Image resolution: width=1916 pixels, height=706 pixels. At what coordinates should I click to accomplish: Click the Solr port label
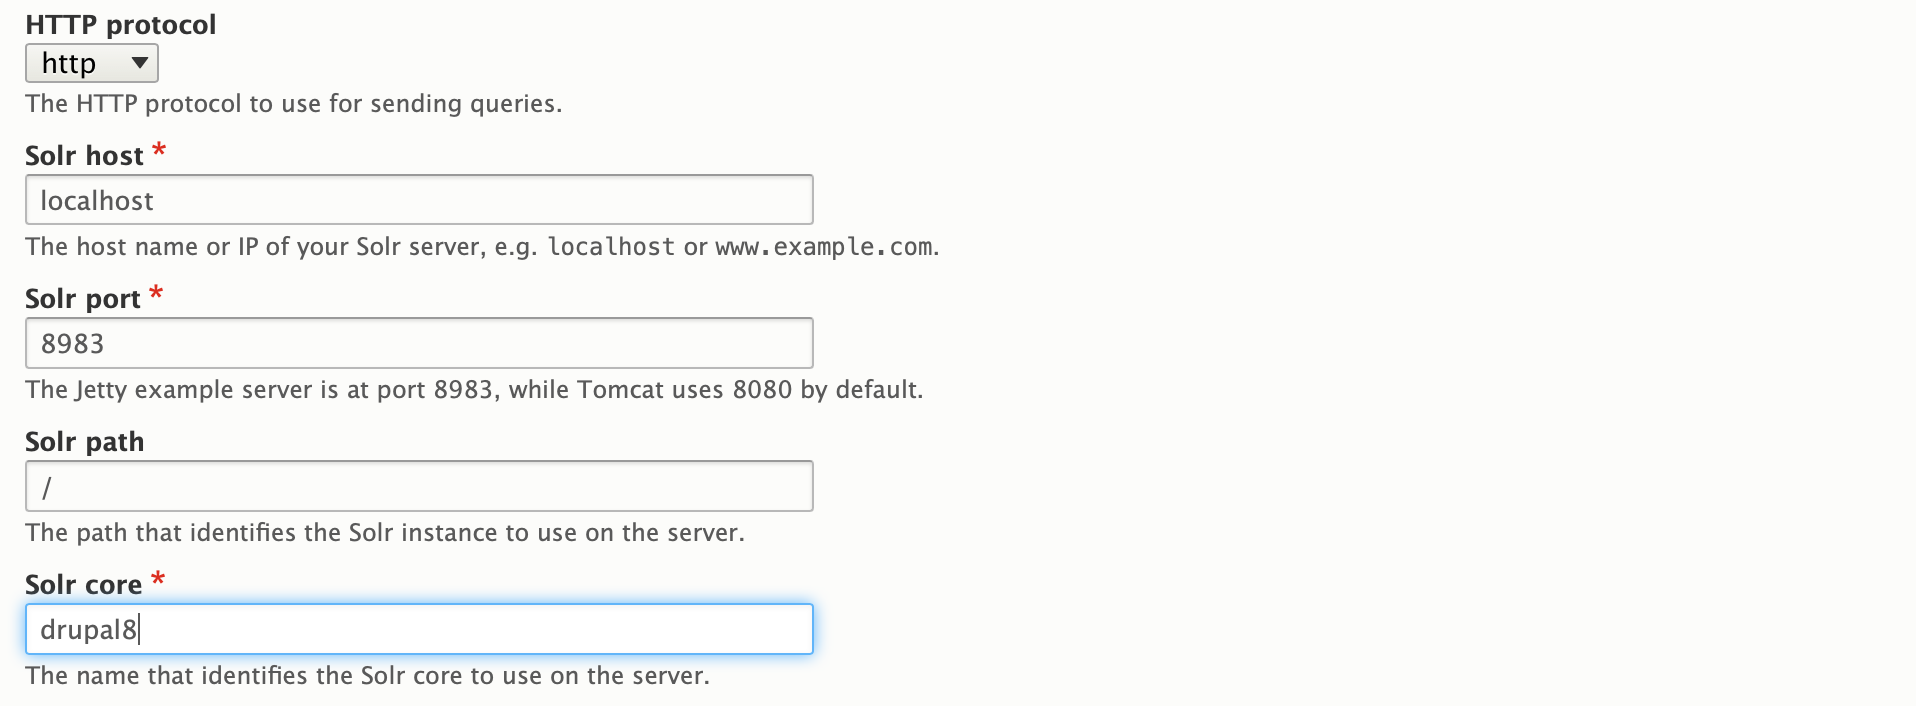82,299
